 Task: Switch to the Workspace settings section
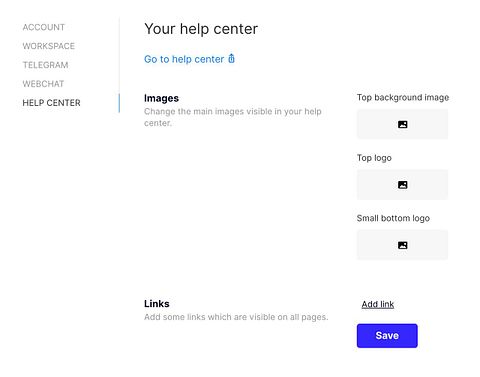click(x=49, y=46)
